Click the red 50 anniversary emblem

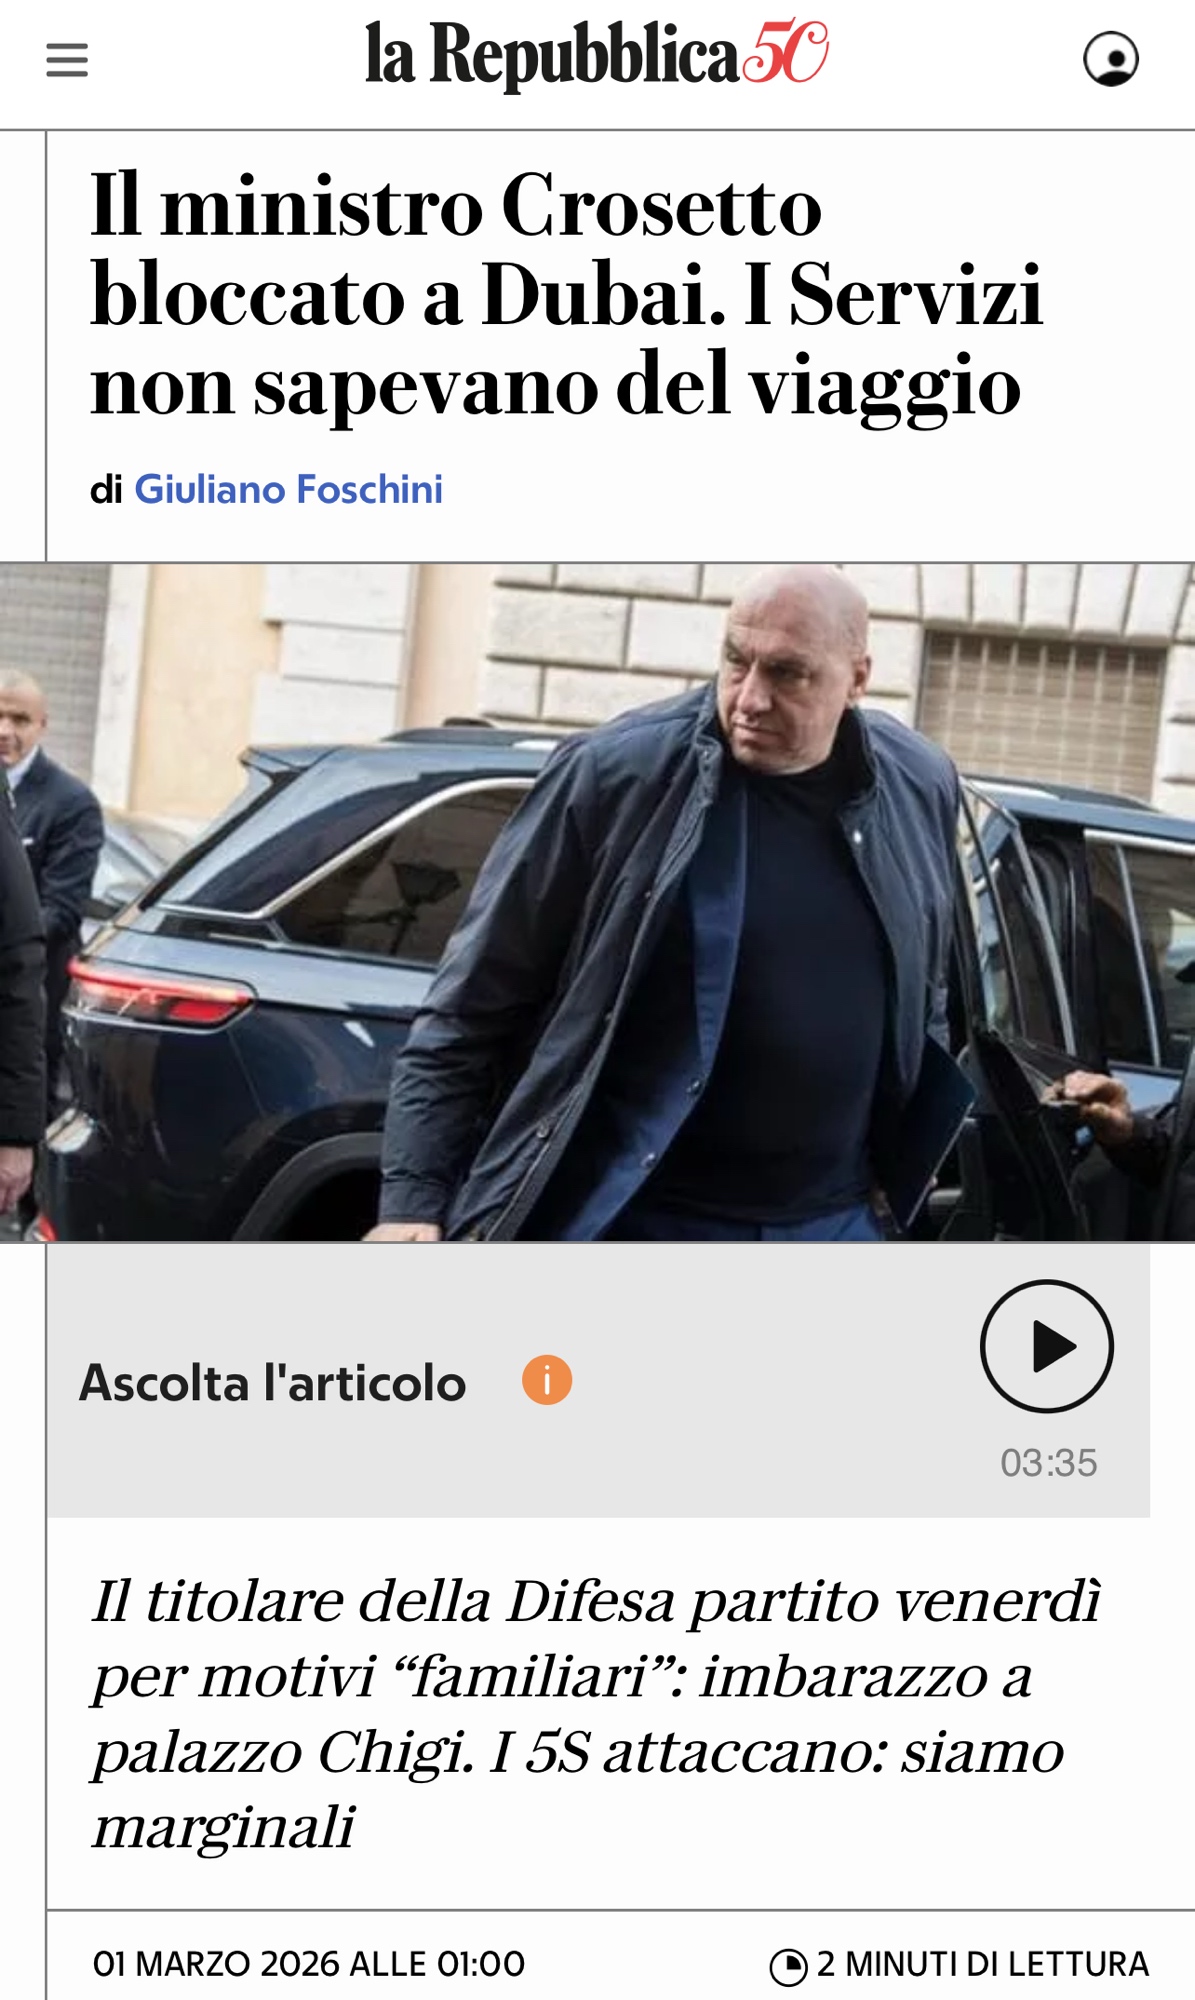pos(785,52)
